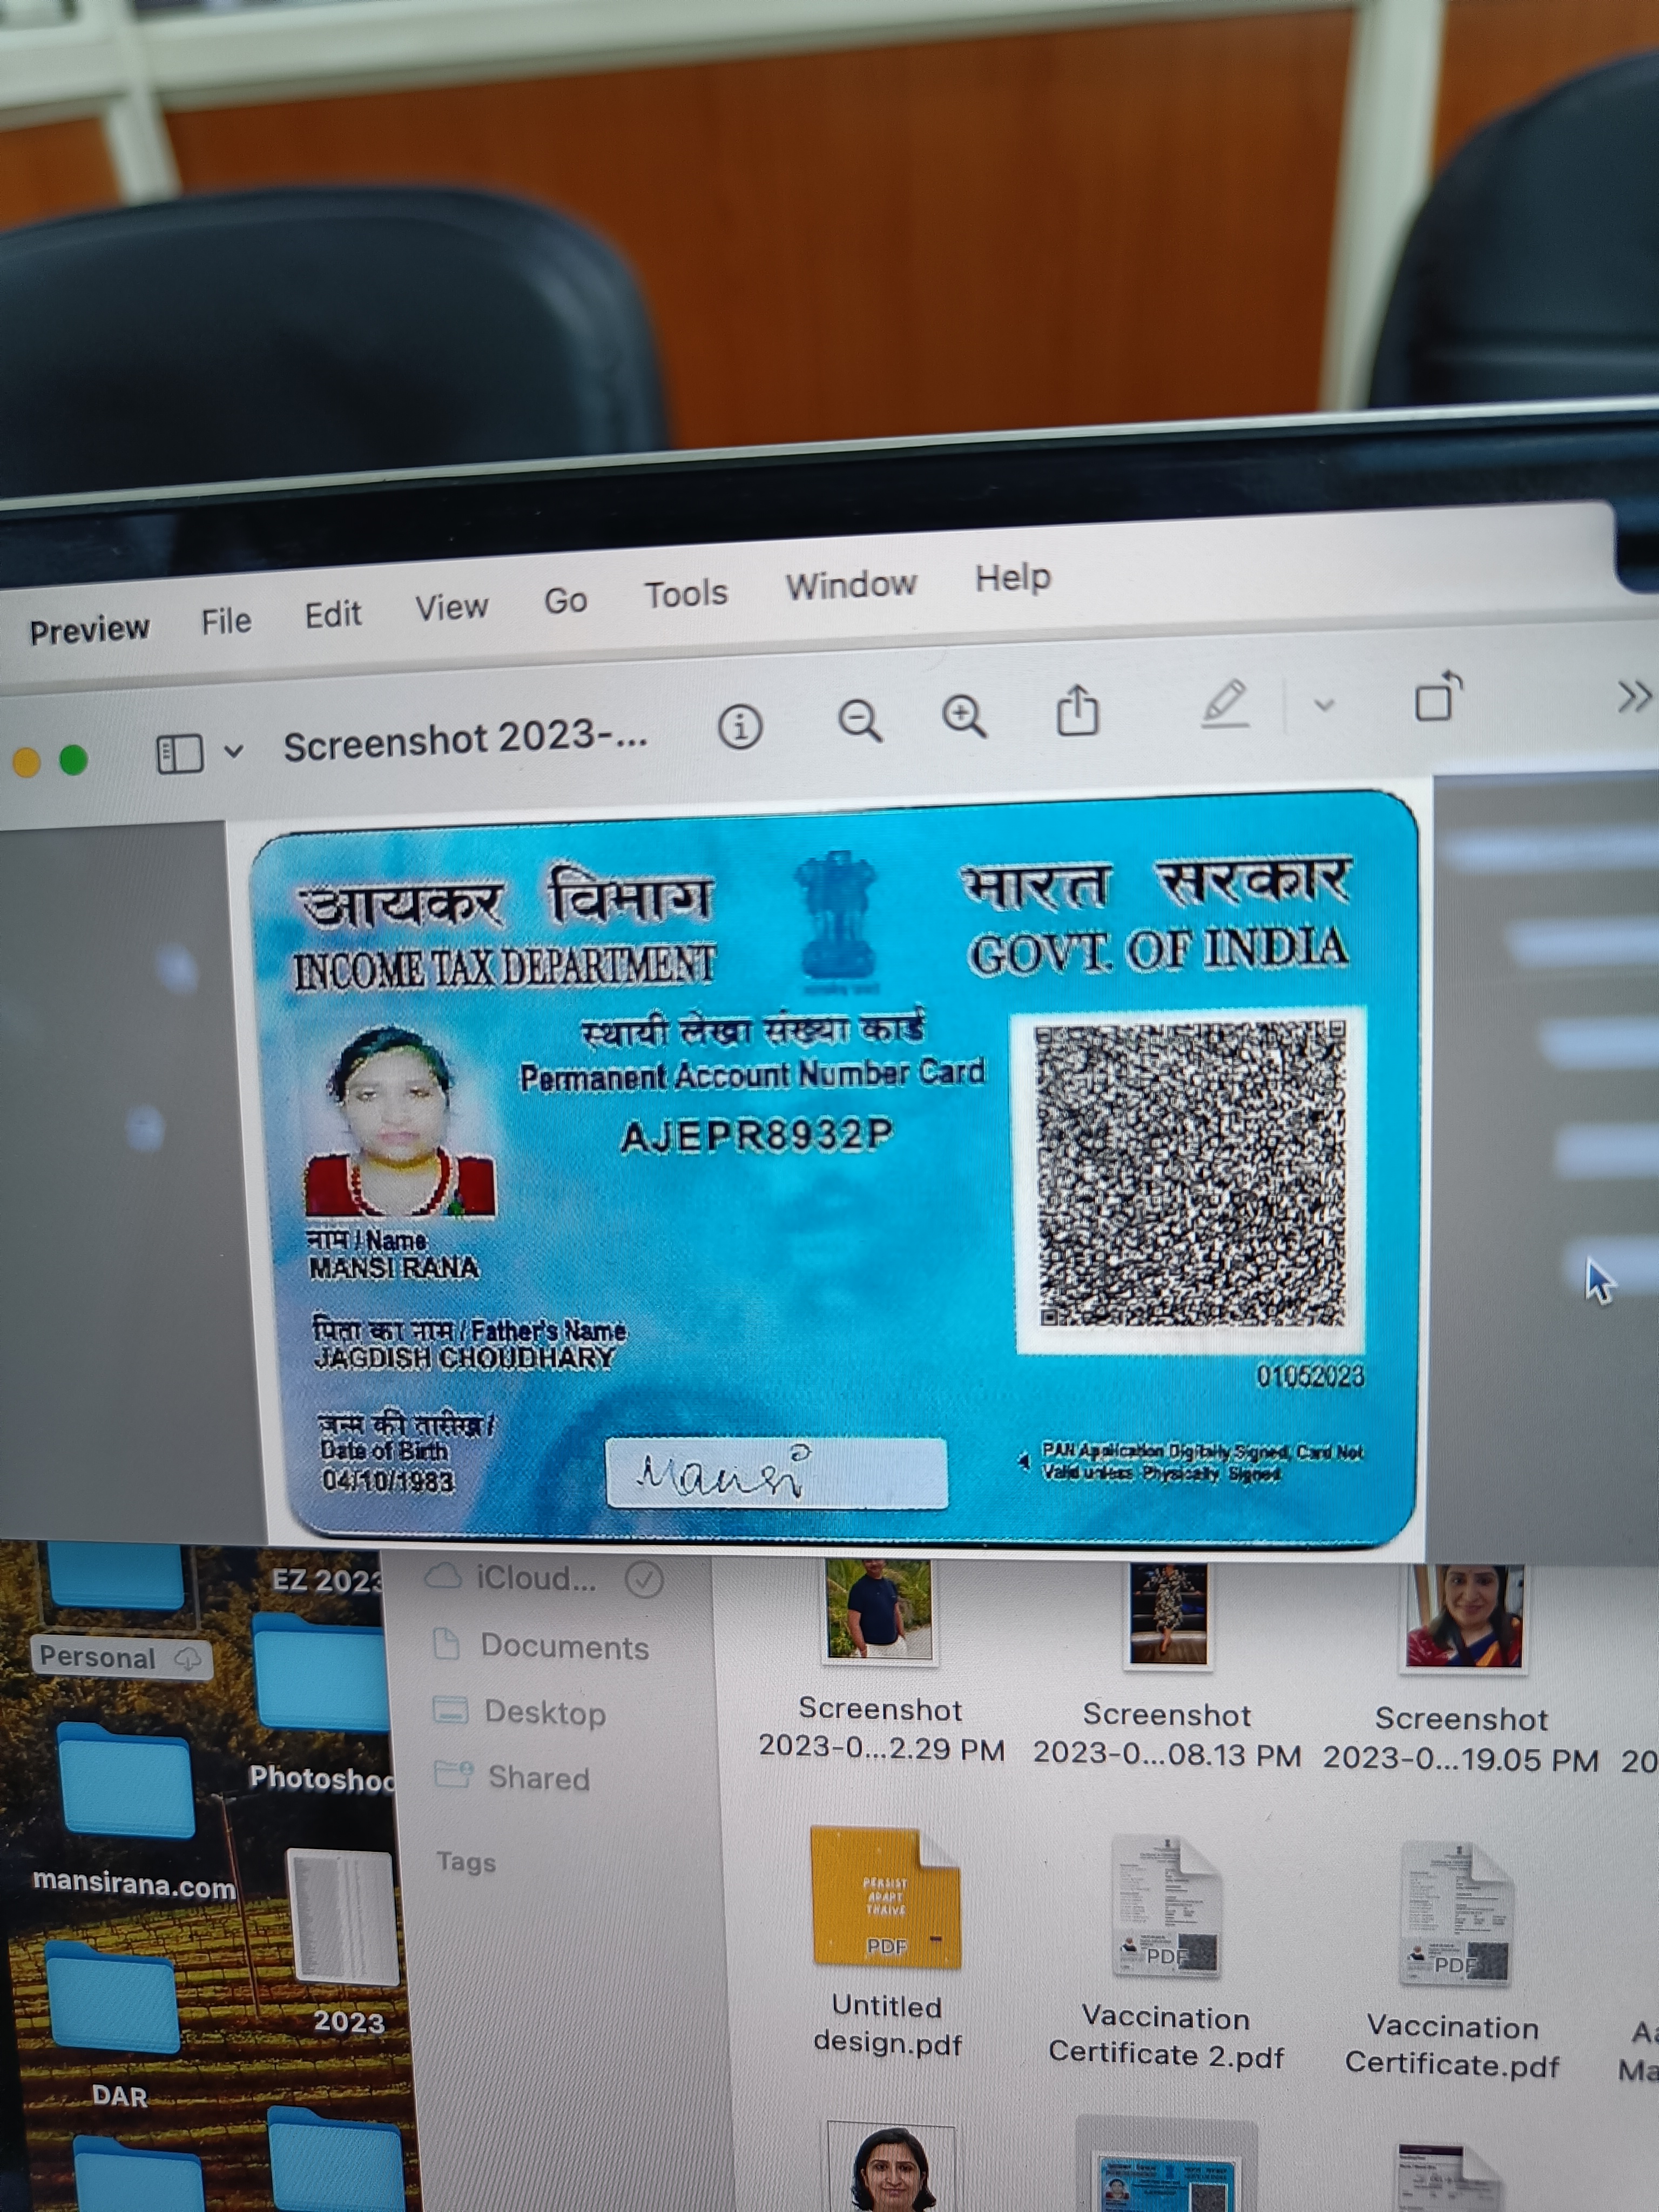This screenshot has height=2212, width=1659.
Task: Open the View menu
Action: (x=451, y=607)
